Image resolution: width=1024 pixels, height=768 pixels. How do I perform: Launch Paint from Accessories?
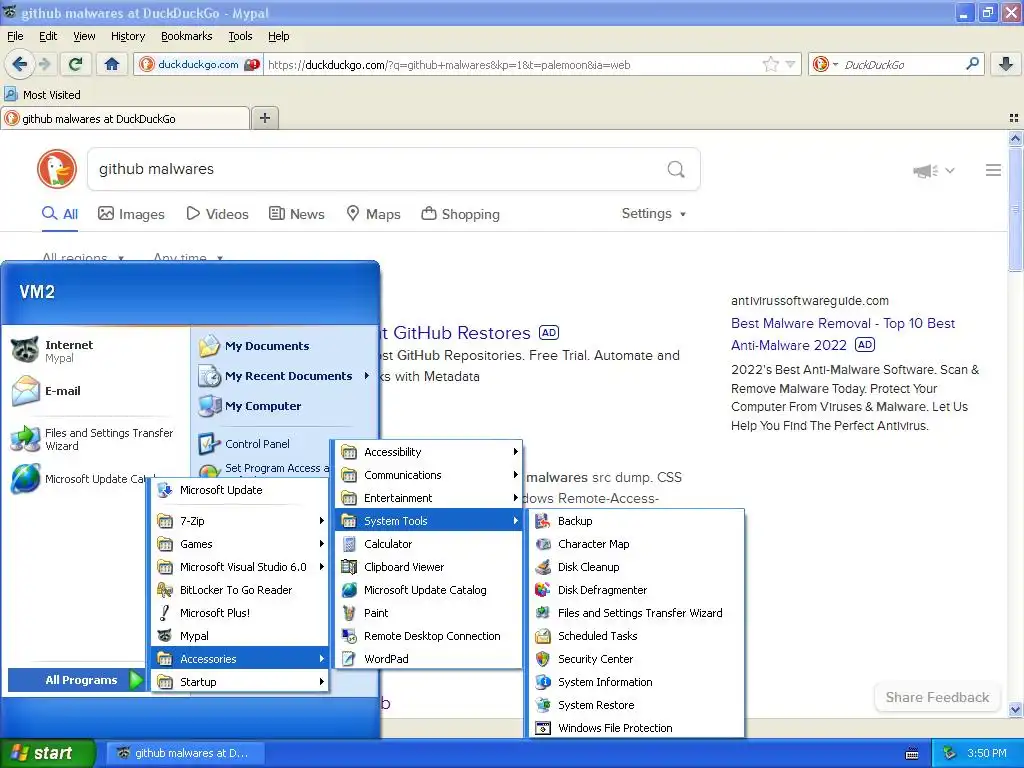[428, 613]
